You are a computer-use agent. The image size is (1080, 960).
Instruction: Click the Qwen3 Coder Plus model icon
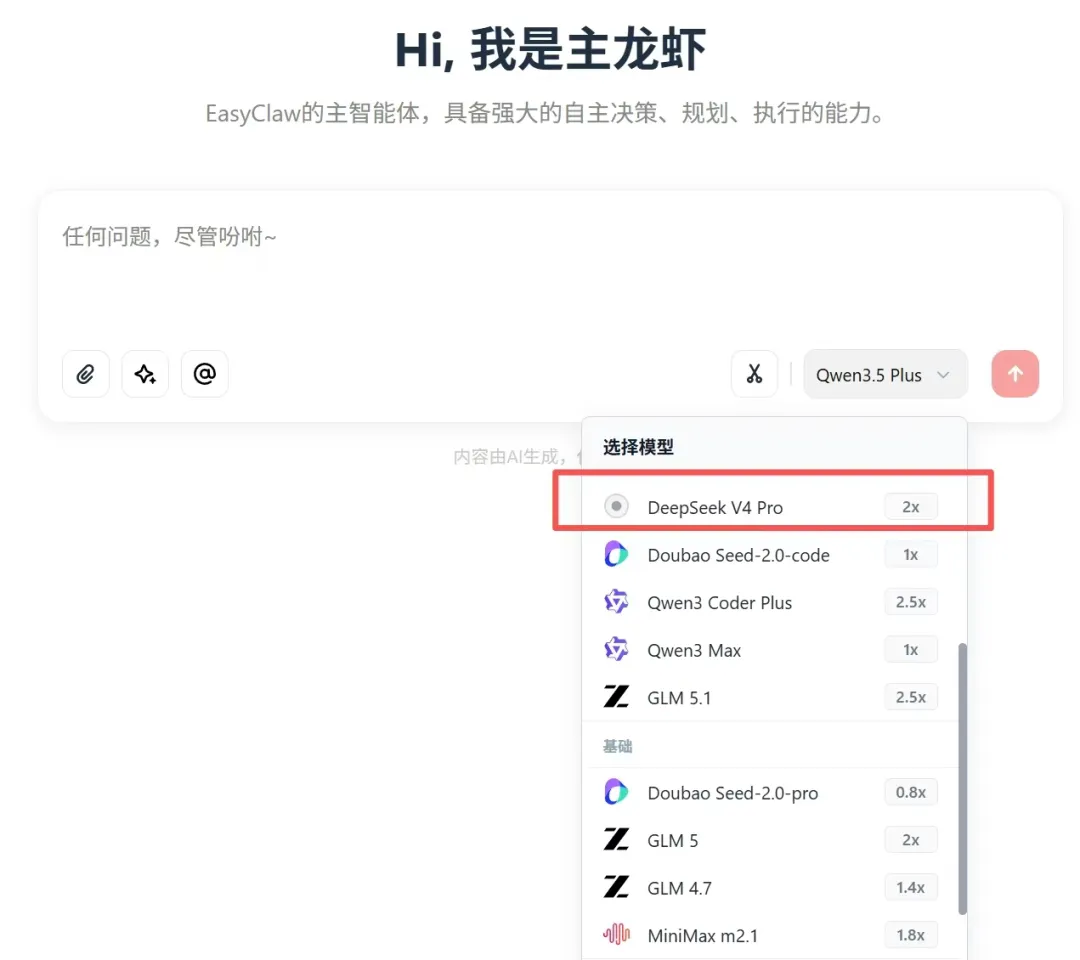pyautogui.click(x=616, y=601)
